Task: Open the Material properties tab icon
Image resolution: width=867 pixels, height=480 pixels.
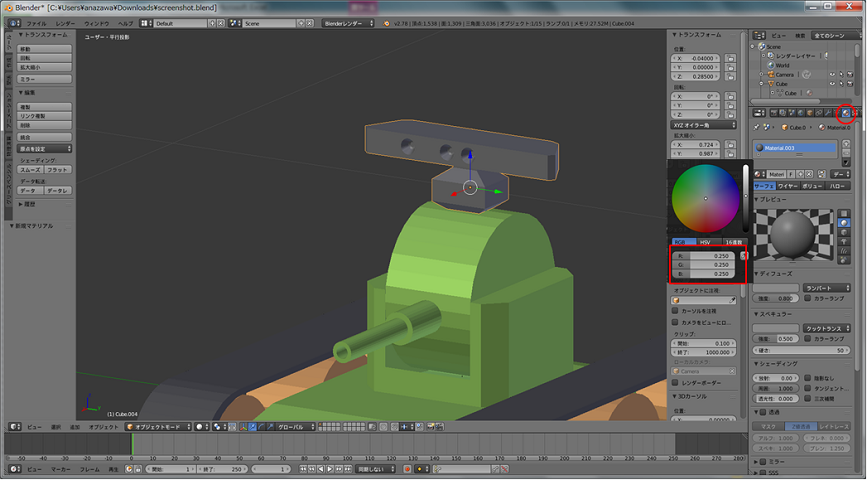Action: (845, 113)
